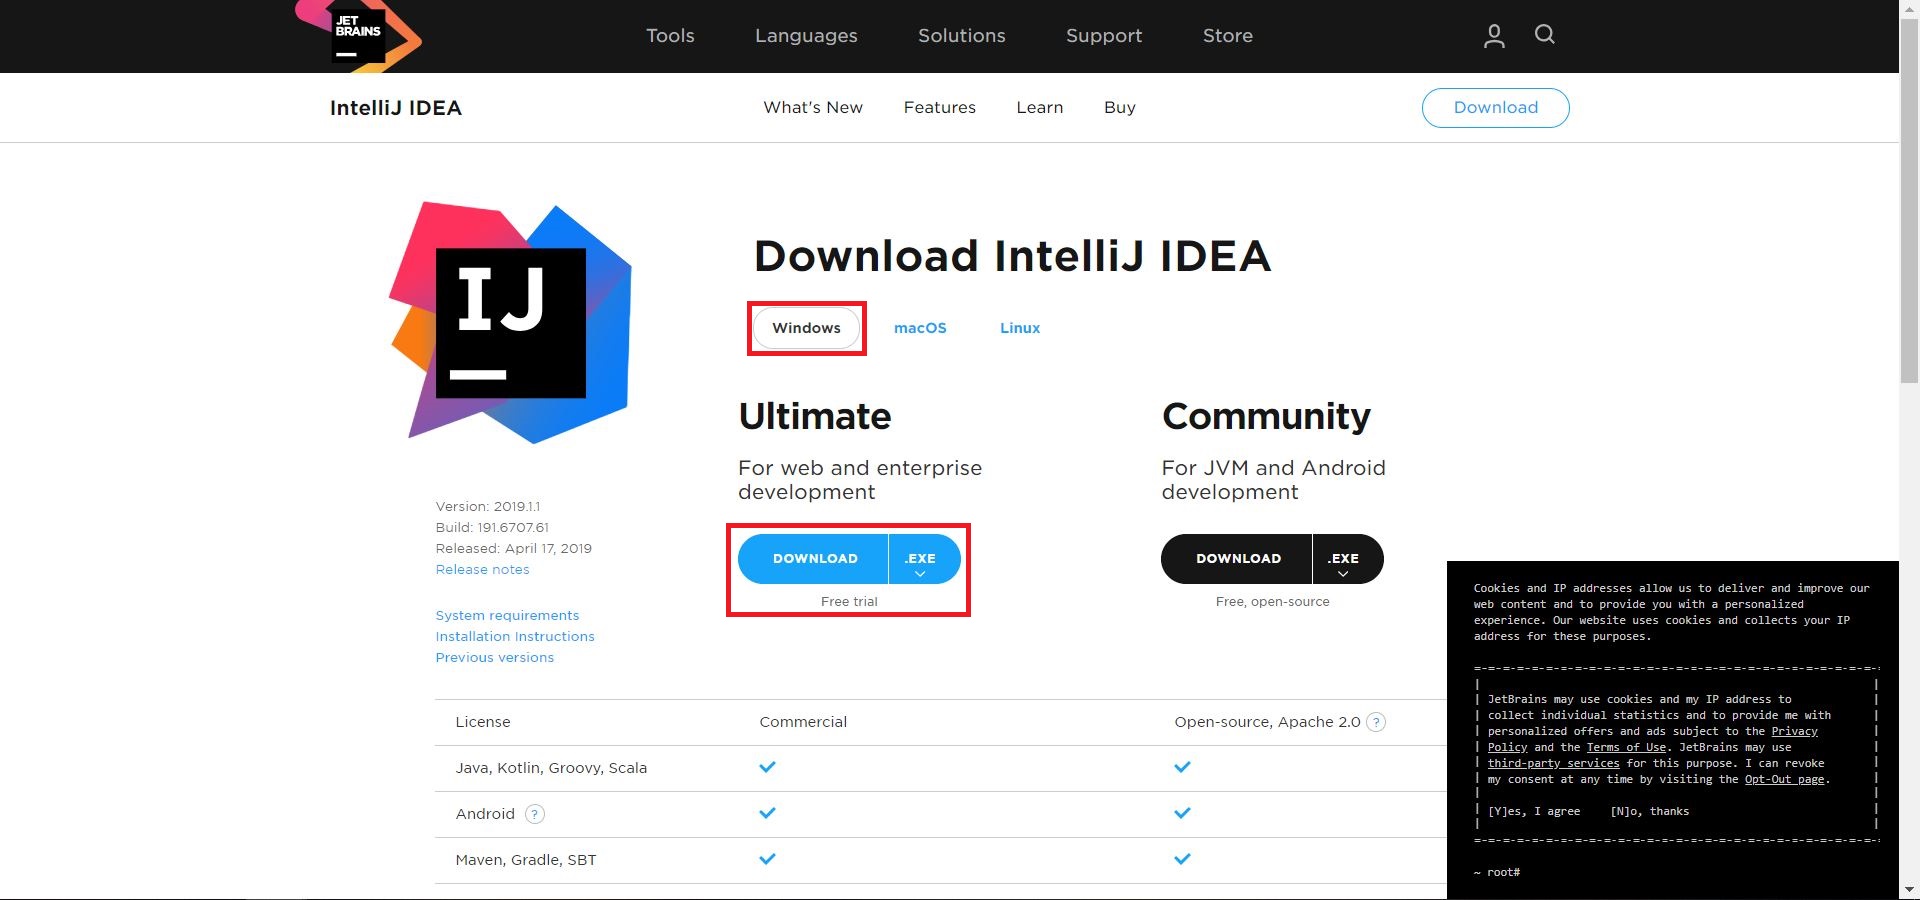Click Community checkmark for Java, Kotlin, Groovy, Scala
1920x900 pixels.
(x=1182, y=767)
